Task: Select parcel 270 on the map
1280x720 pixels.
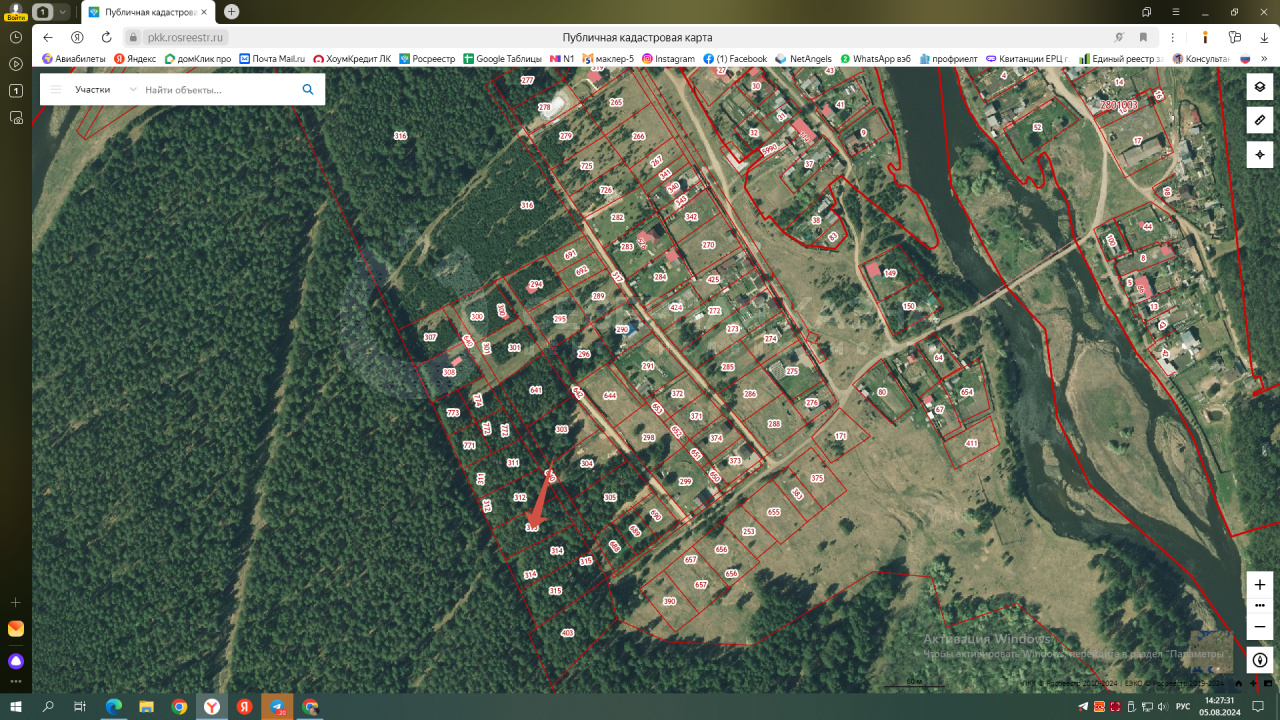Action: [x=709, y=245]
